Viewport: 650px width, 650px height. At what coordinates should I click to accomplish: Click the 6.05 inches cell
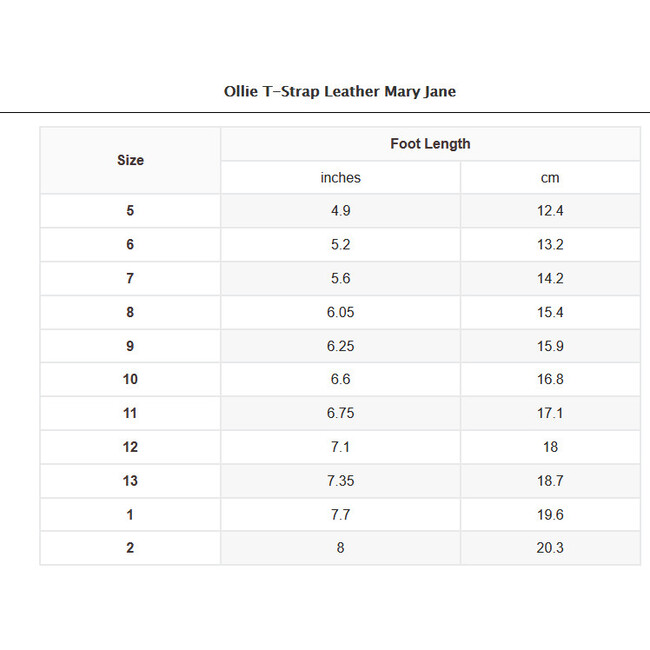pos(340,312)
